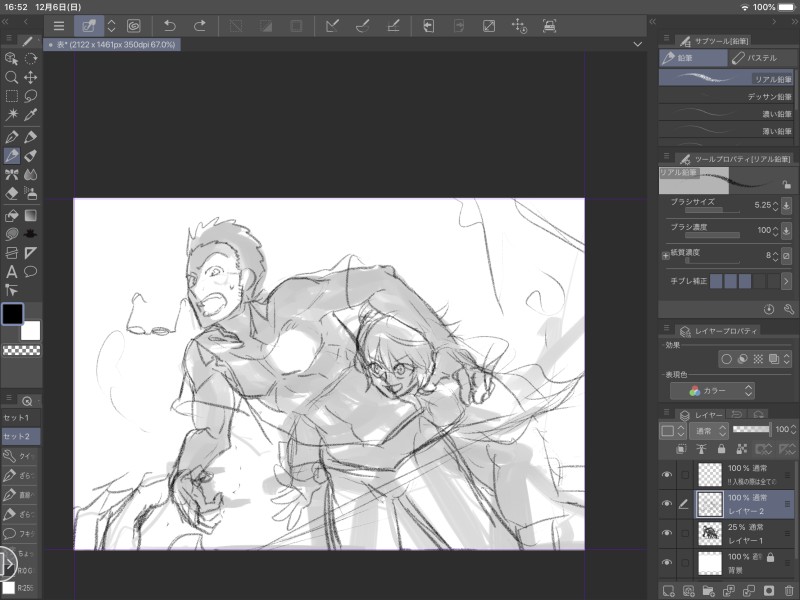Select the Operation (object) tool
The height and width of the screenshot is (600, 800).
coord(11,59)
